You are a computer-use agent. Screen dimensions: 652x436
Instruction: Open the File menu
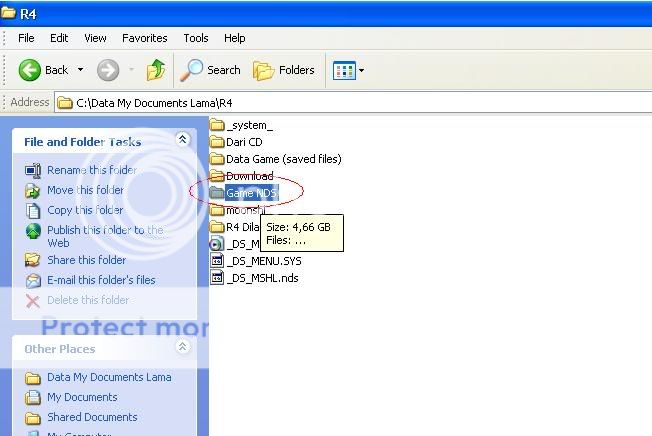coord(26,38)
